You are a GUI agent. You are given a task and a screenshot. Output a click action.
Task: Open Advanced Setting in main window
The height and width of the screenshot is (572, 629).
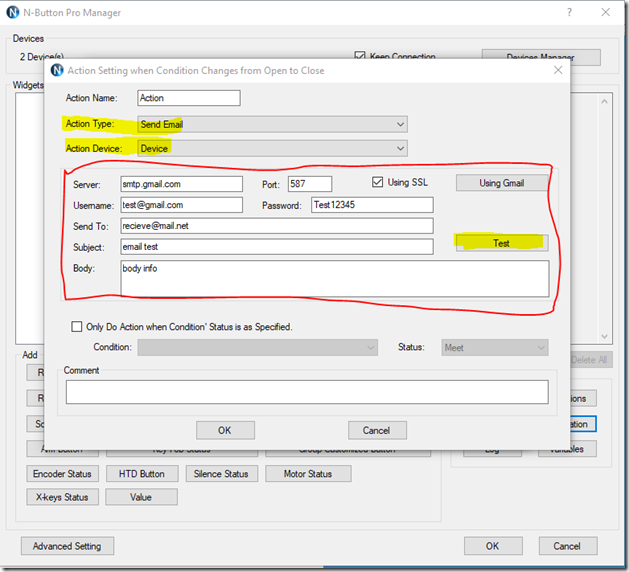67,546
